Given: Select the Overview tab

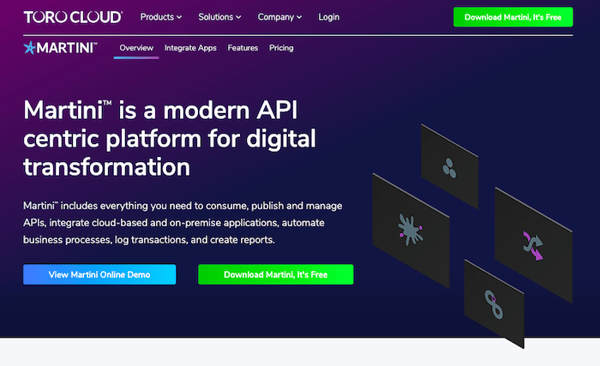Looking at the screenshot, I should pyautogui.click(x=136, y=48).
